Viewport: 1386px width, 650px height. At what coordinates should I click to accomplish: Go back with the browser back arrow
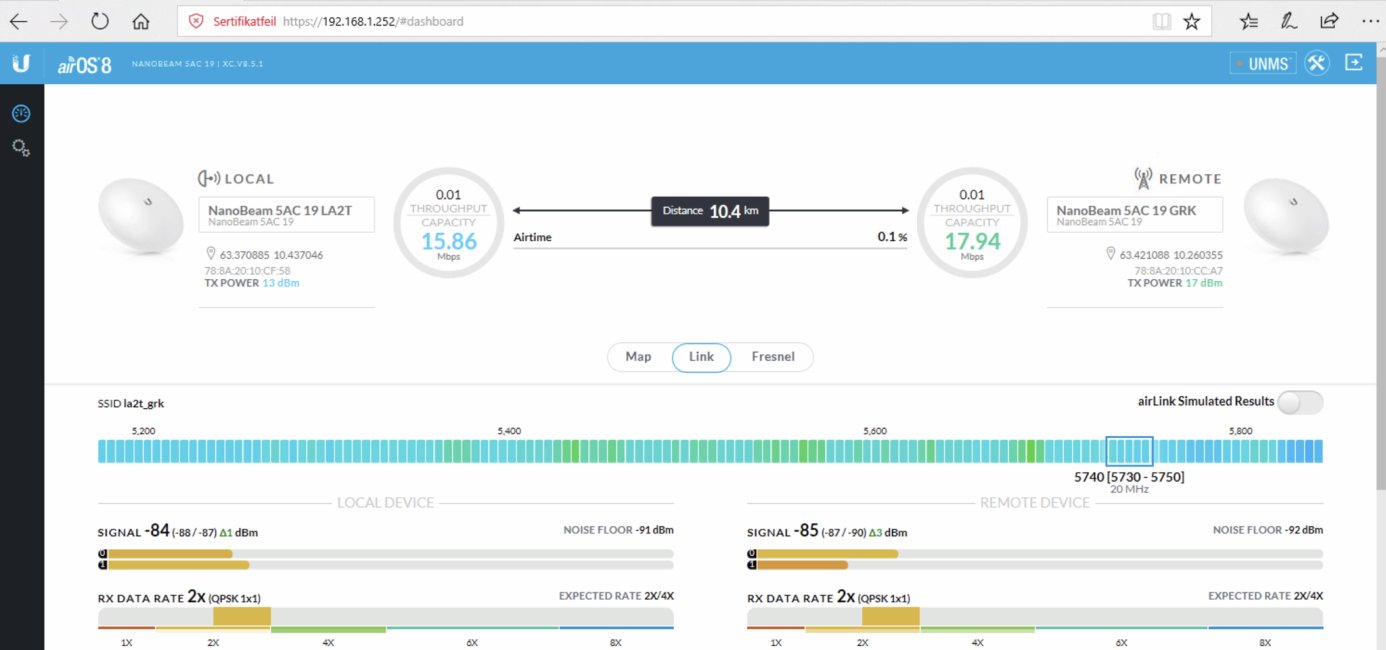point(19,21)
